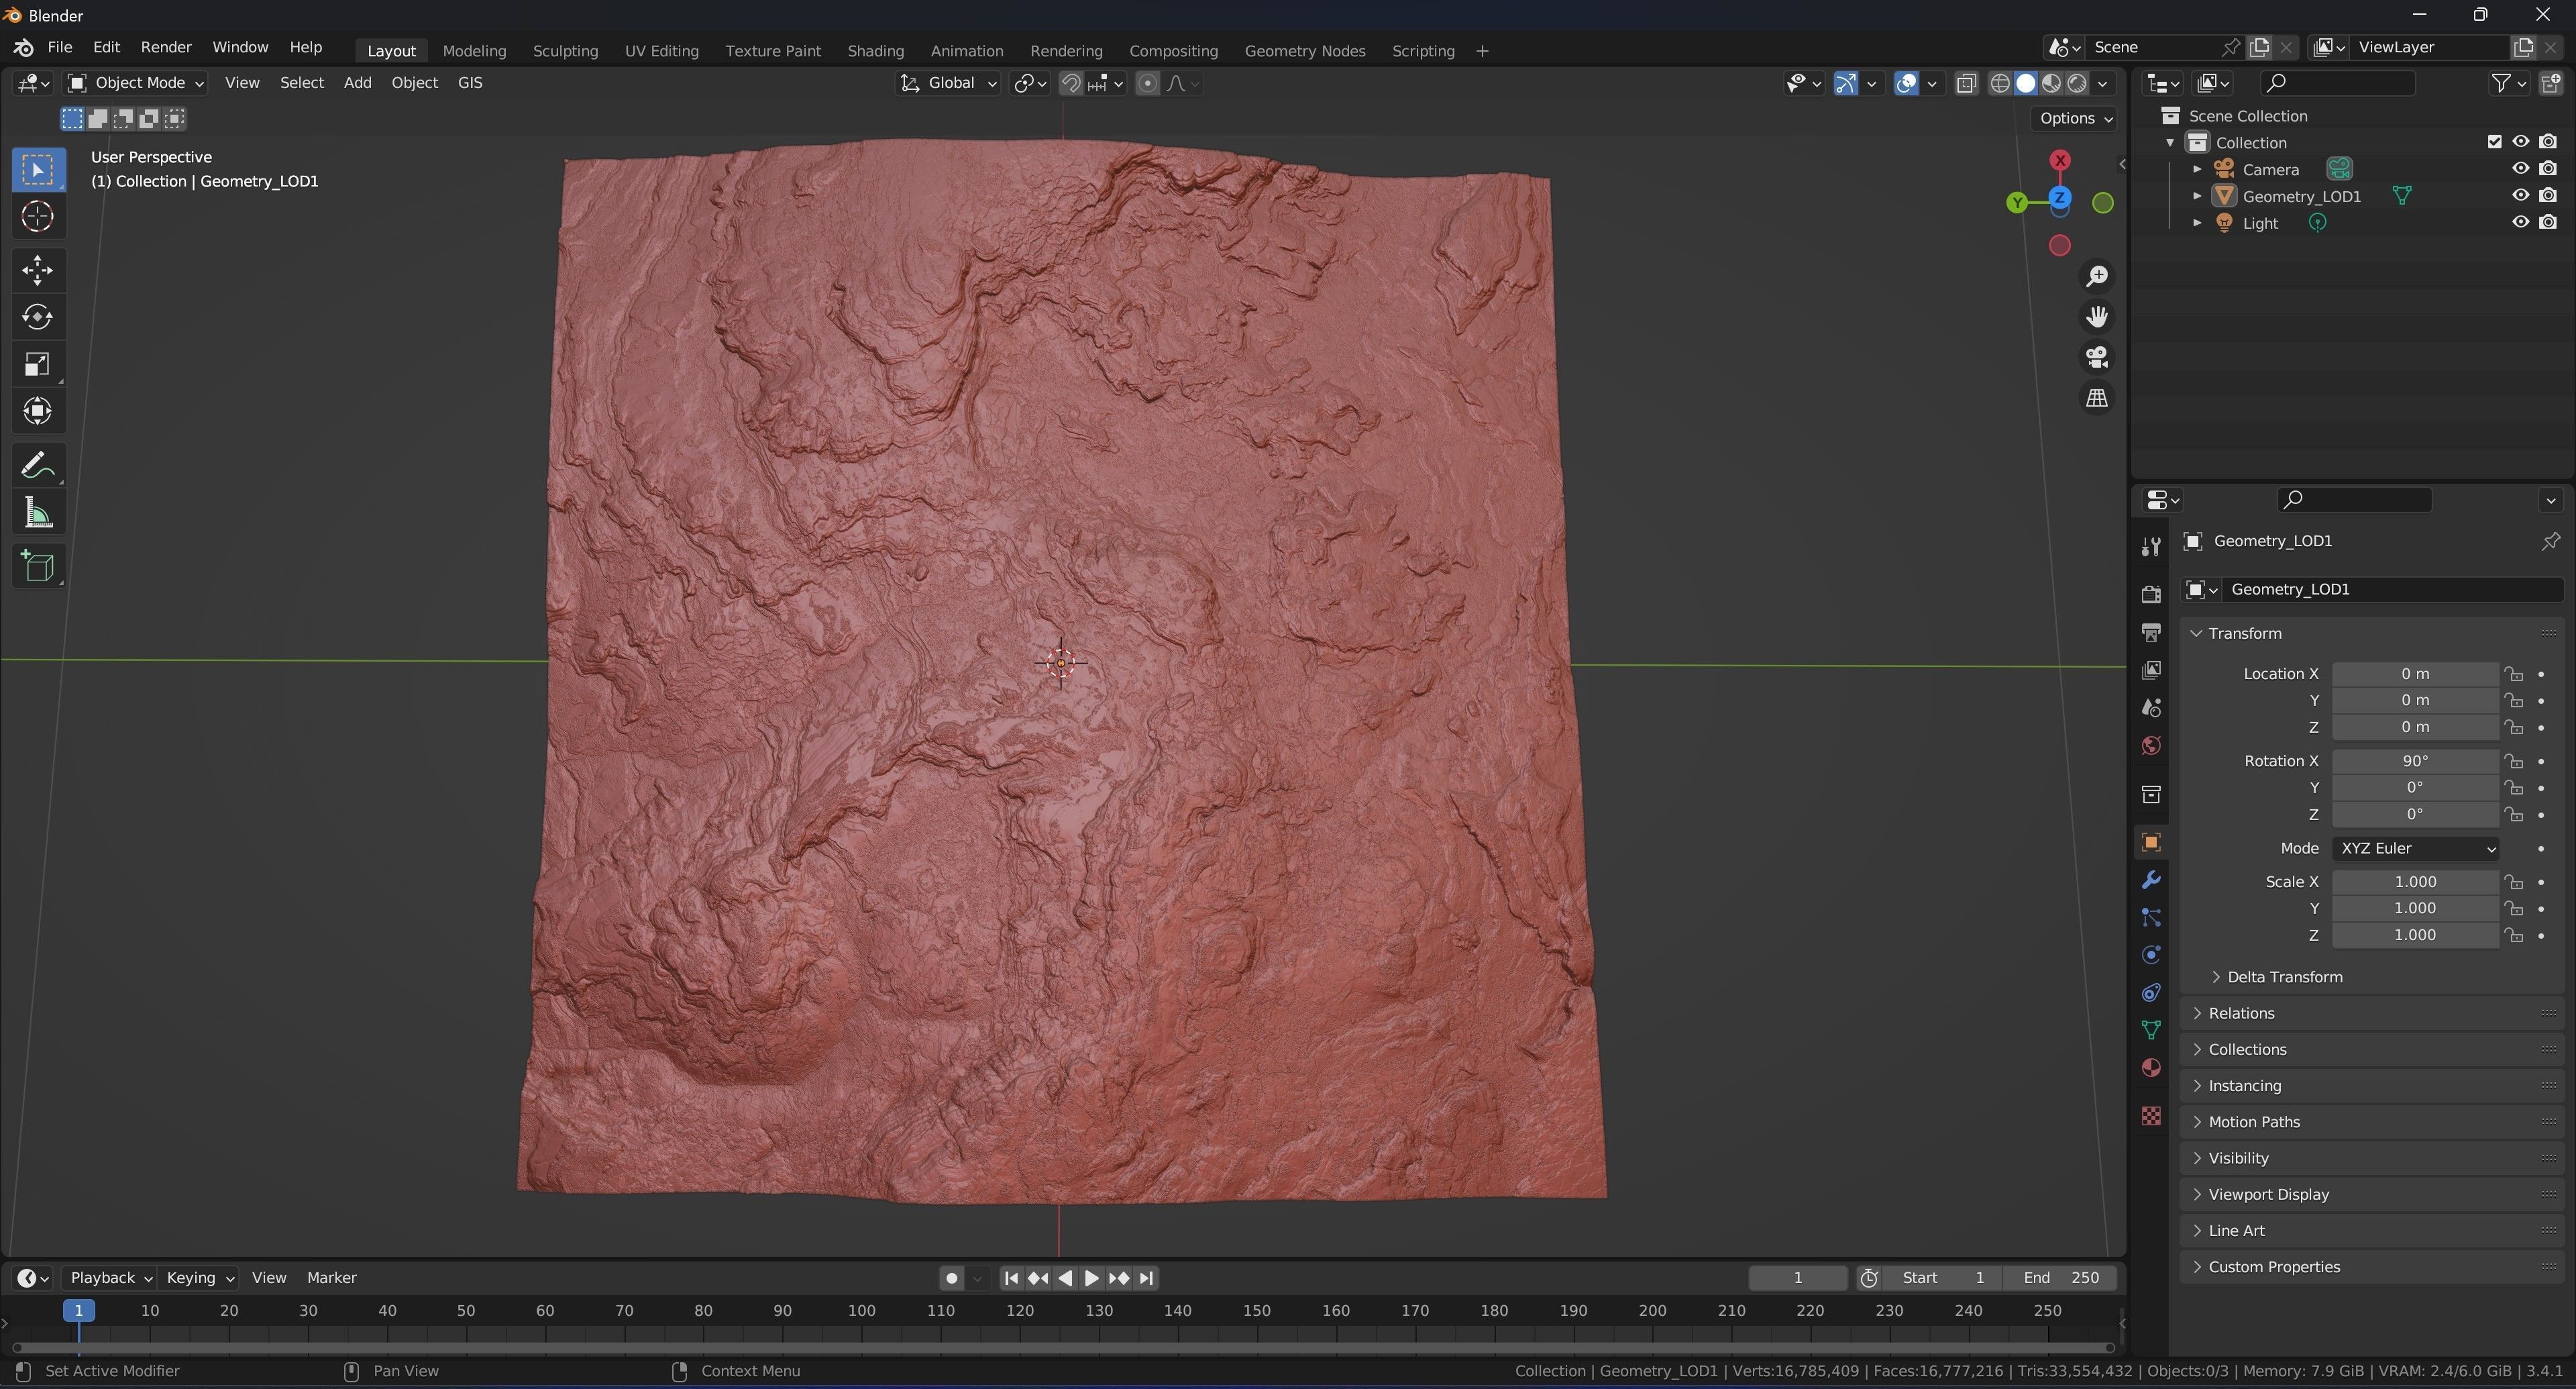The height and width of the screenshot is (1389, 2576).
Task: Open the rotation Mode XYZ Euler dropdown
Action: (x=2415, y=848)
